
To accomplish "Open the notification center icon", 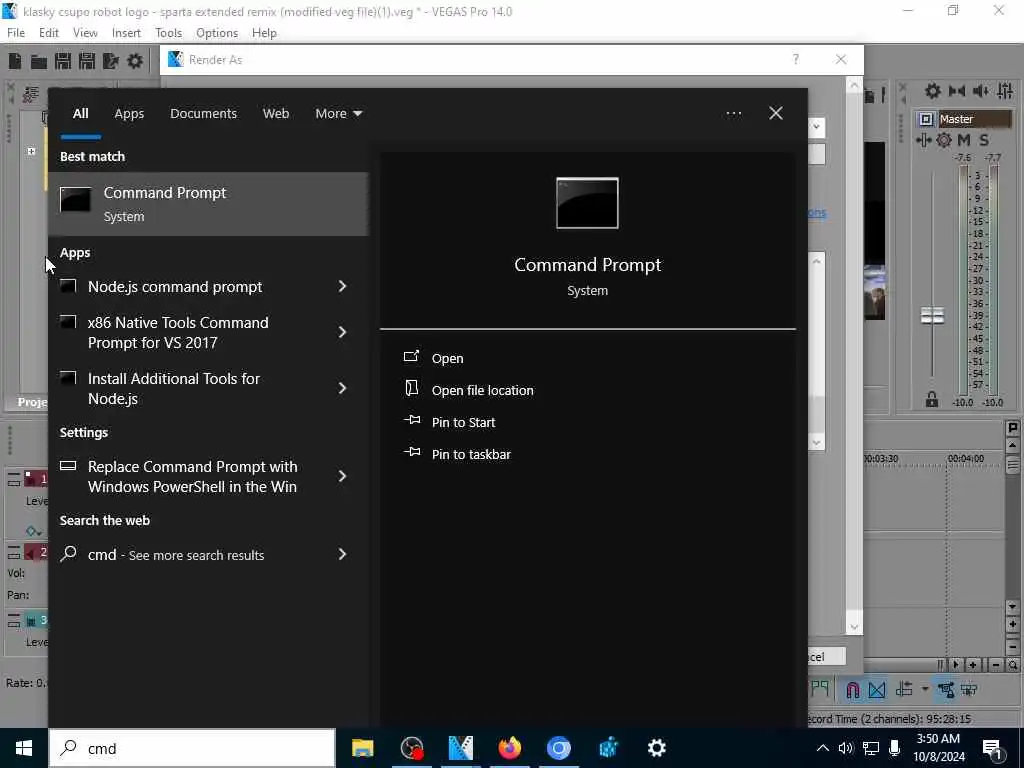I will pyautogui.click(x=993, y=748).
